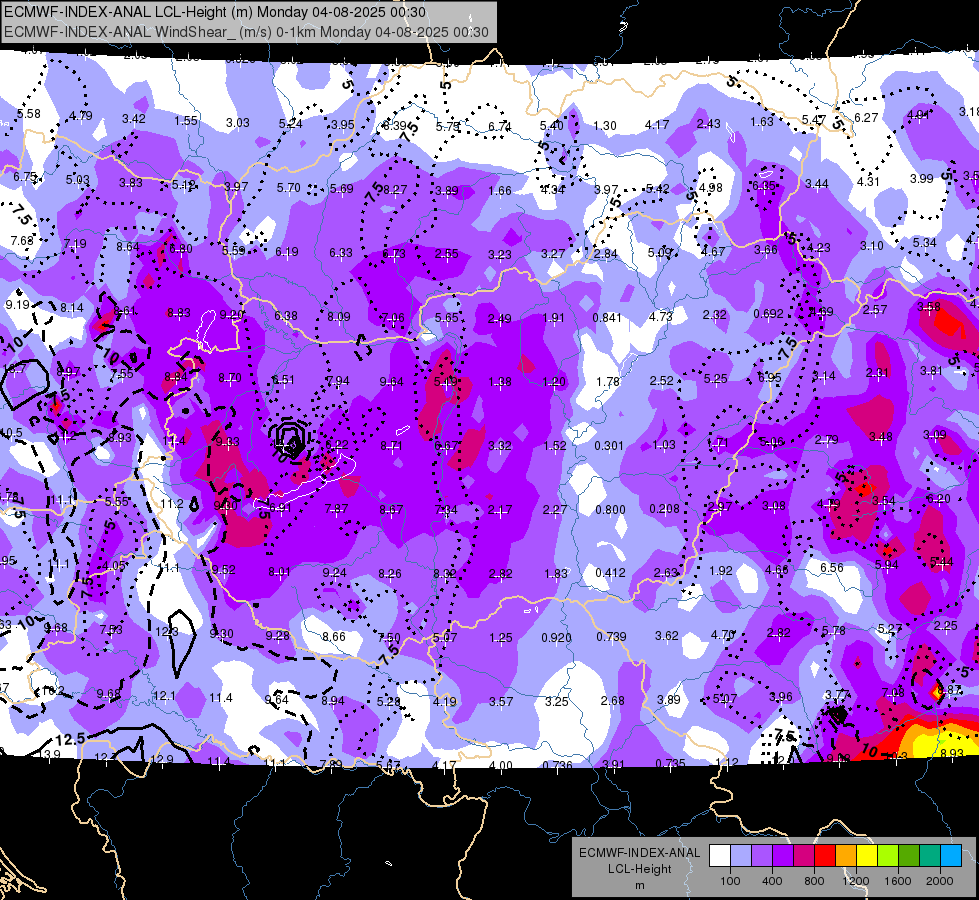Click the wind shear value 0.692
This screenshot has width=979, height=900.
pyautogui.click(x=768, y=314)
